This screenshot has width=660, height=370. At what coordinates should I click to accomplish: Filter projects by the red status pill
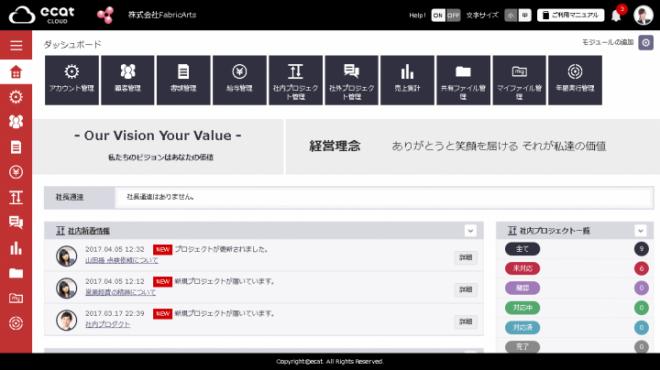522,268
